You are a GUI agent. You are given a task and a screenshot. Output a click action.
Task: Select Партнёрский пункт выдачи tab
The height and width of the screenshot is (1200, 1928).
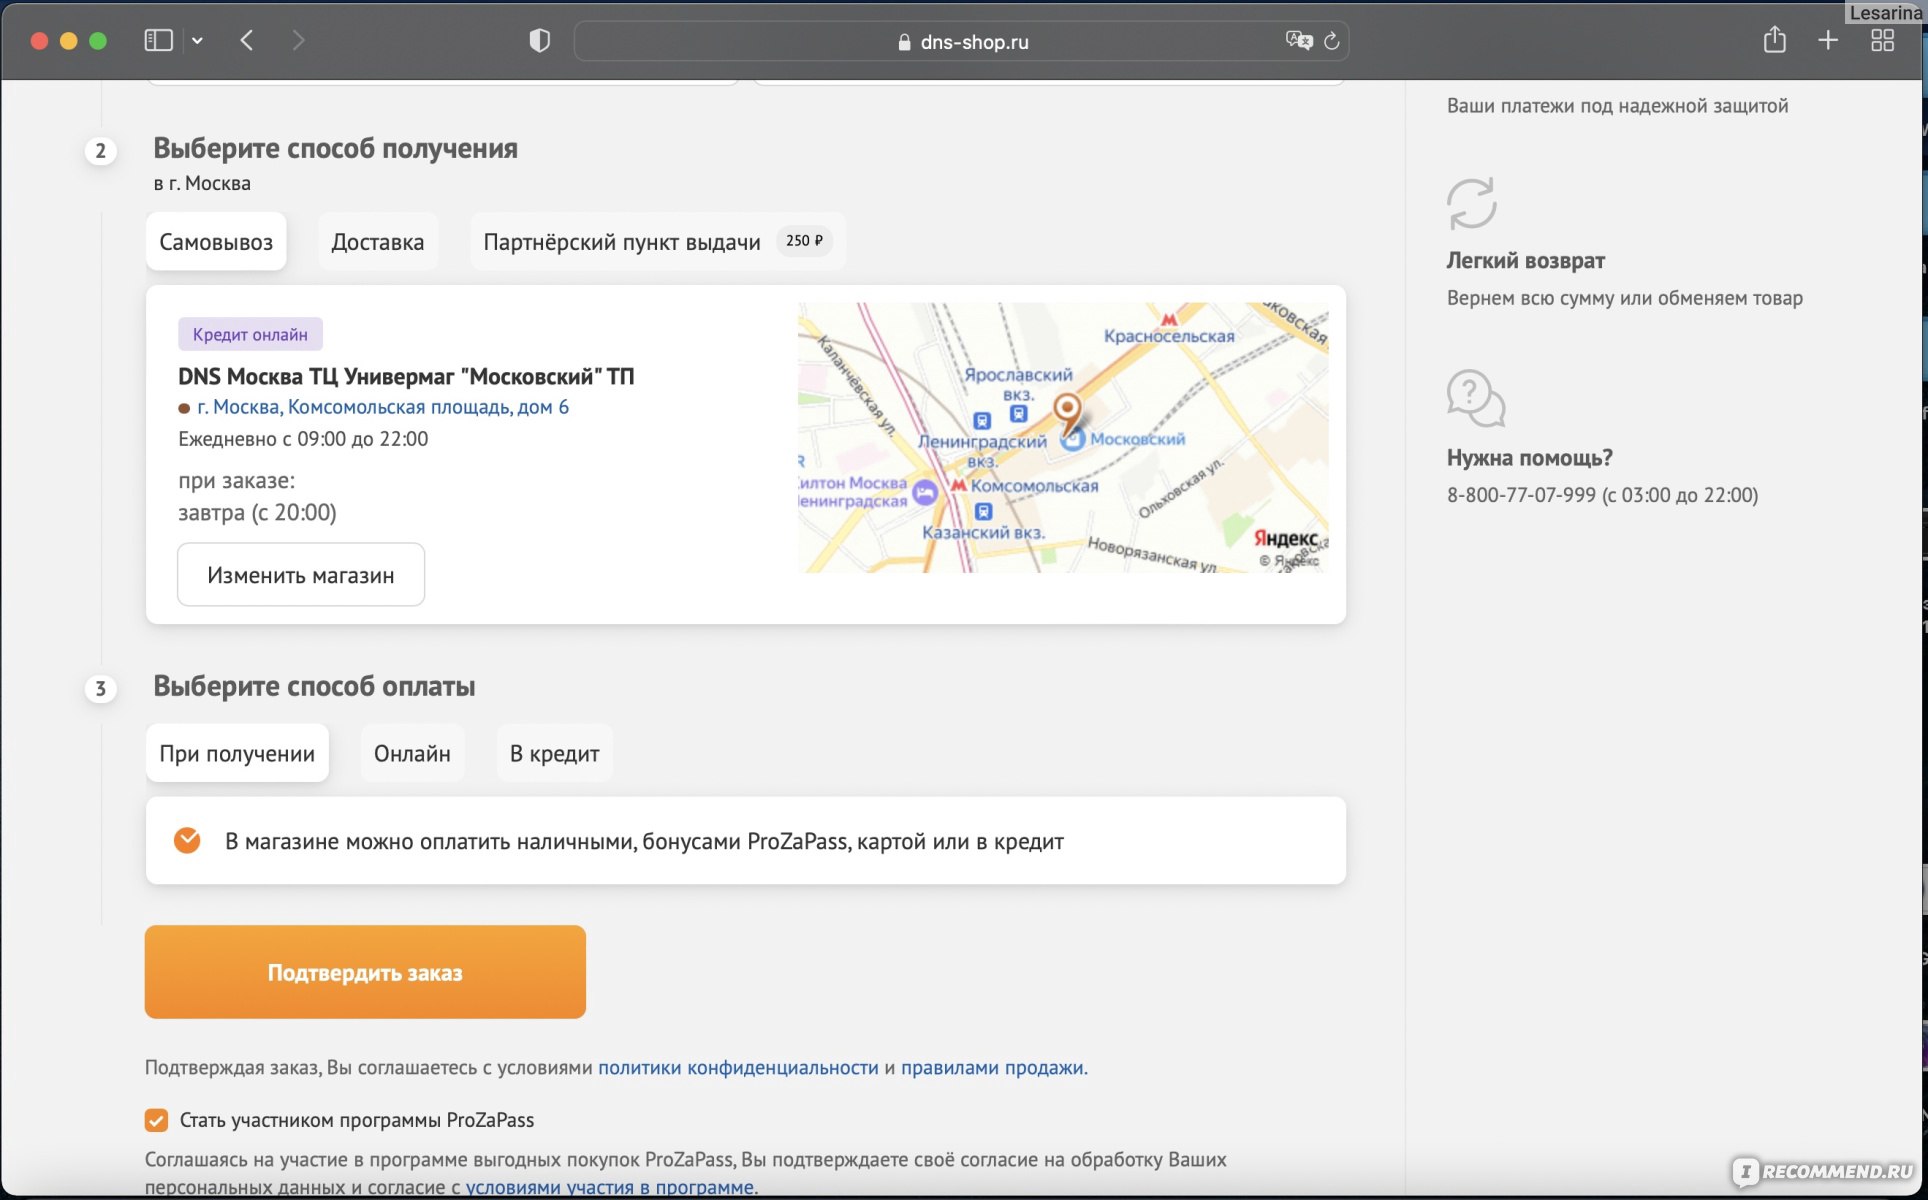[658, 241]
